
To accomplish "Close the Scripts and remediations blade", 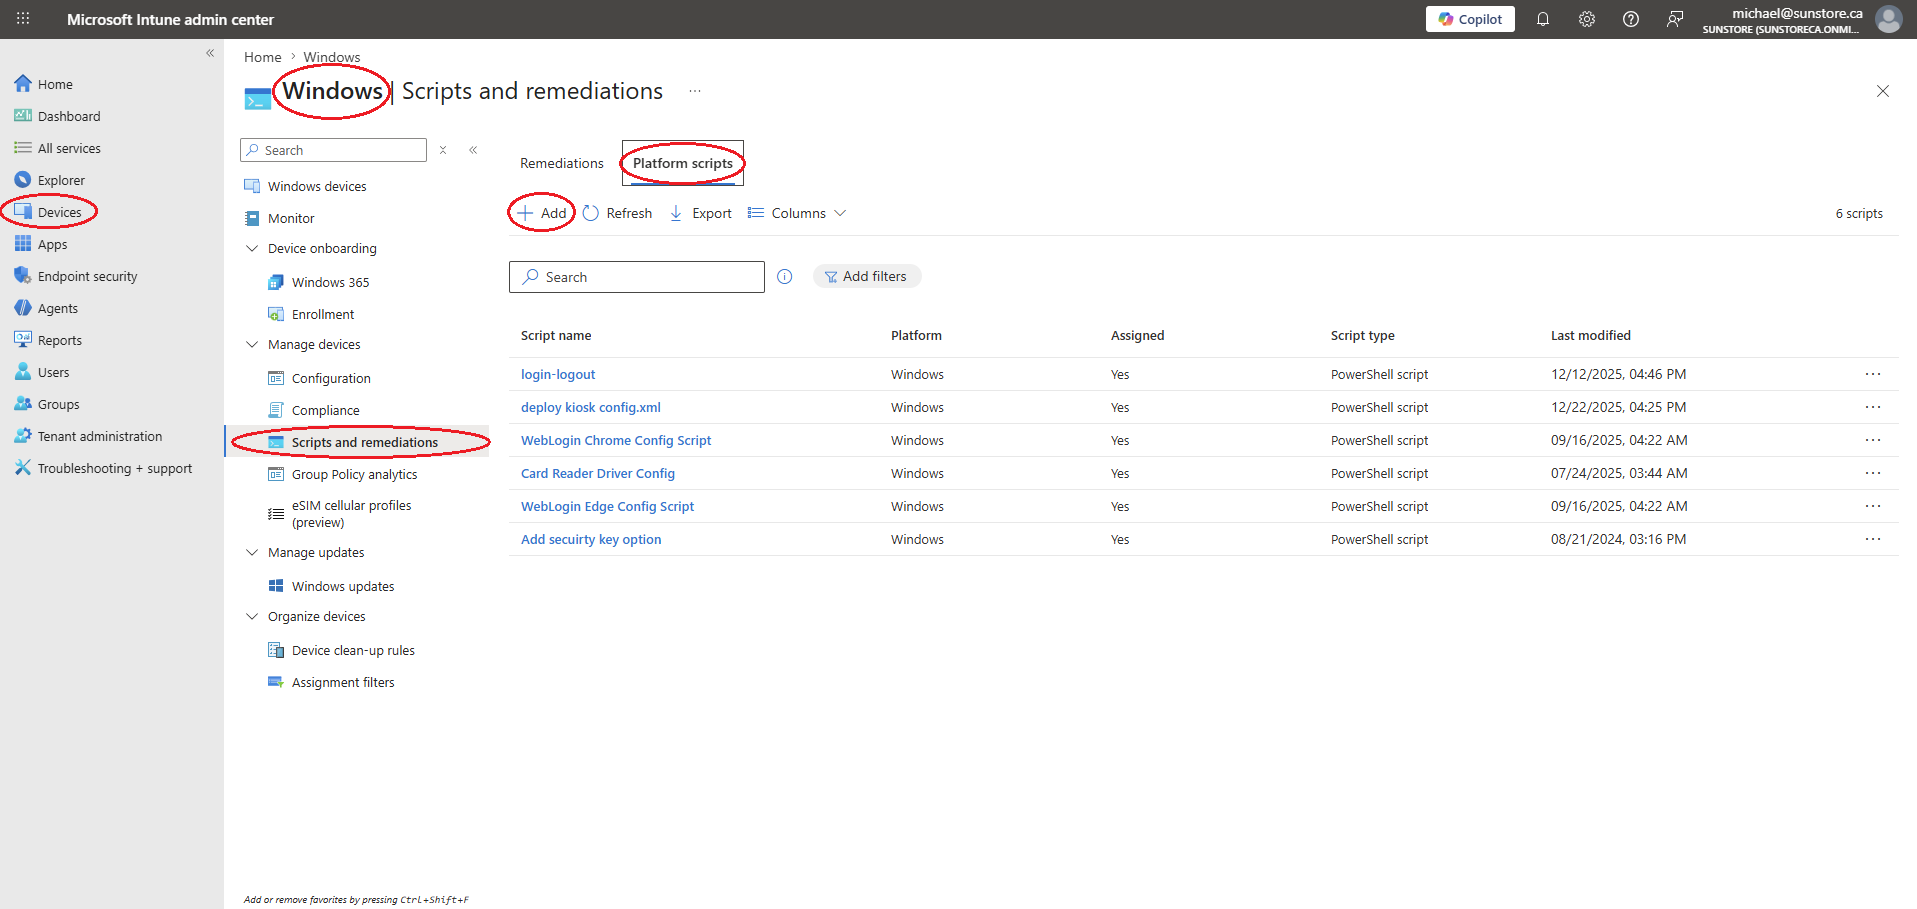I will point(1883,91).
